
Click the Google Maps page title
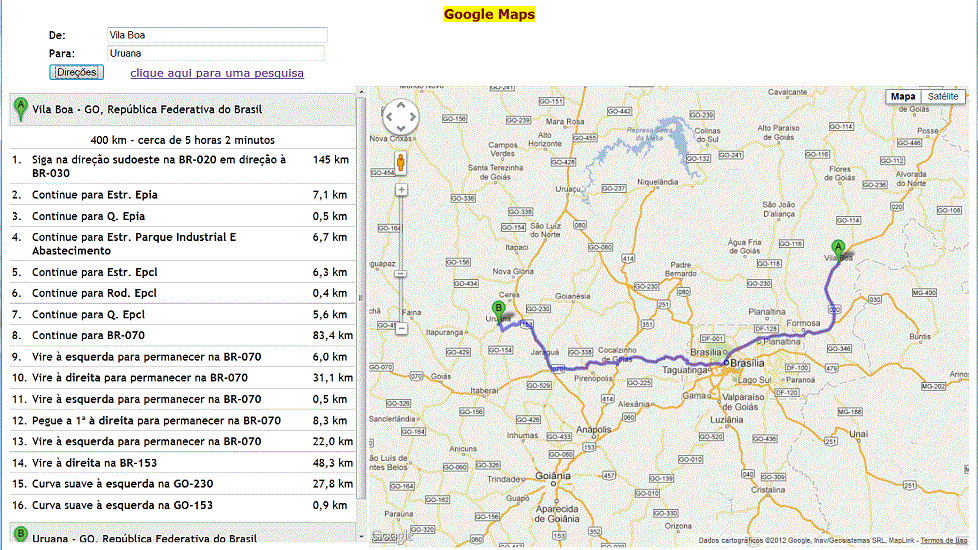coord(489,14)
